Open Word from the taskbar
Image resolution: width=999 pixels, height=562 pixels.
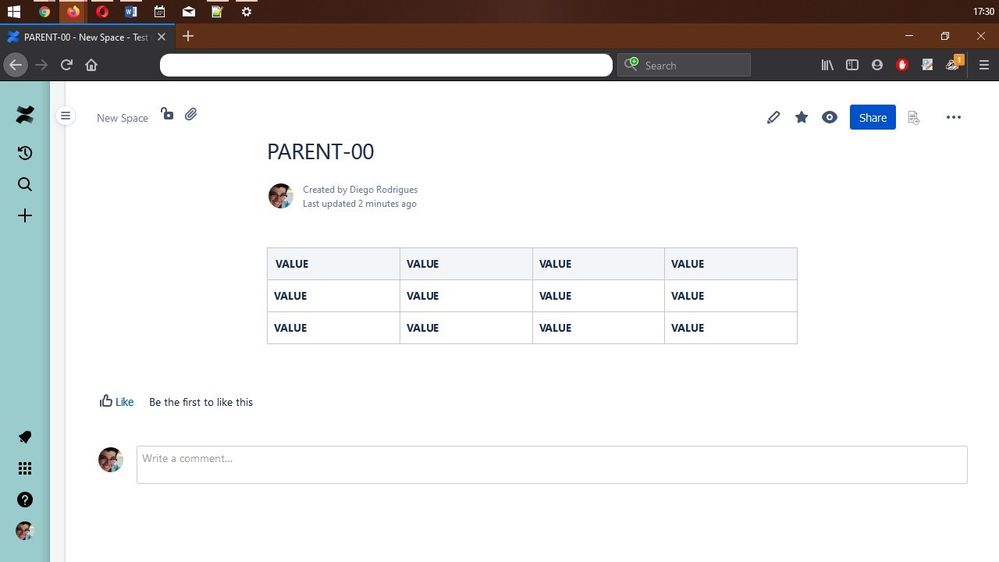(x=131, y=11)
